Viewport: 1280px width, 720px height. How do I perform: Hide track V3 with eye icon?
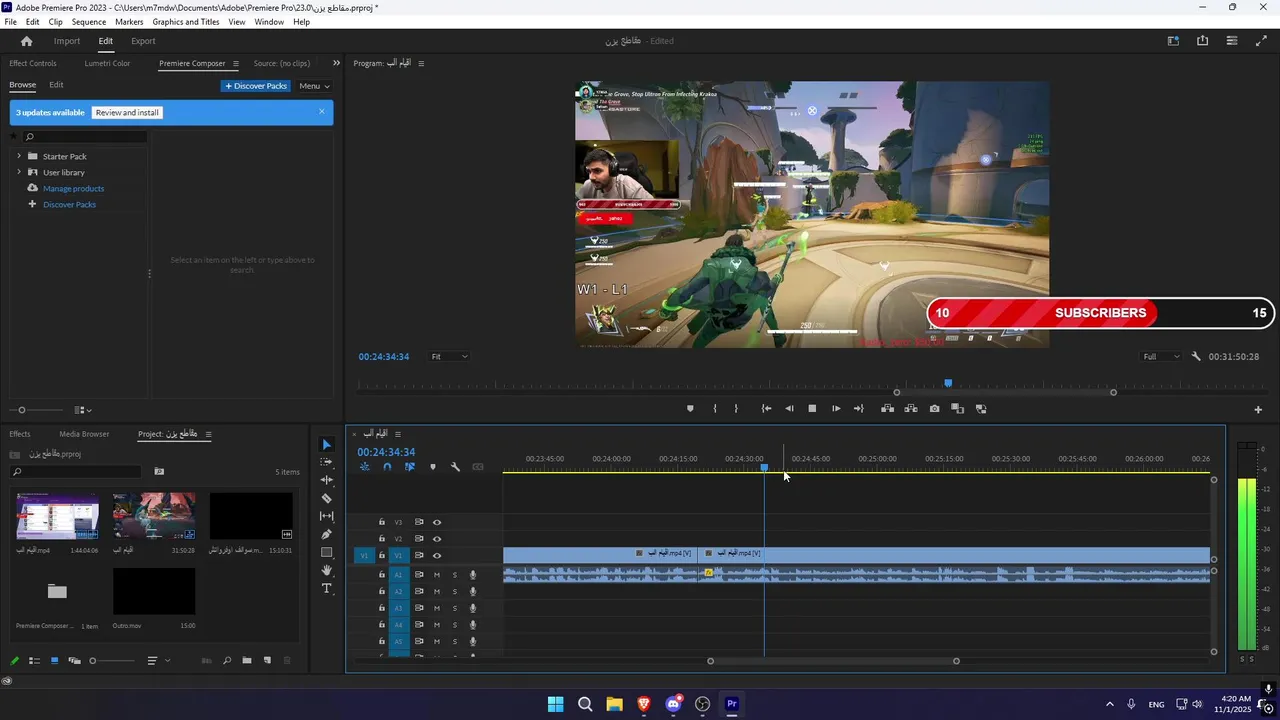[x=436, y=522]
